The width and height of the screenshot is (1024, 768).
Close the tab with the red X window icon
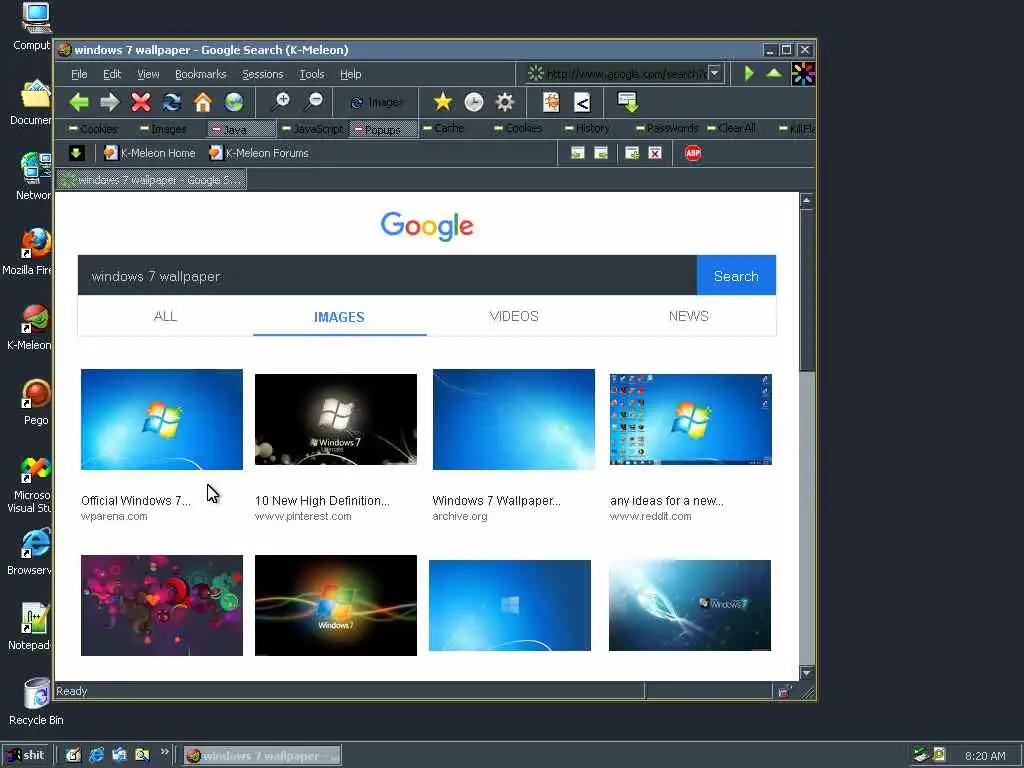point(655,153)
